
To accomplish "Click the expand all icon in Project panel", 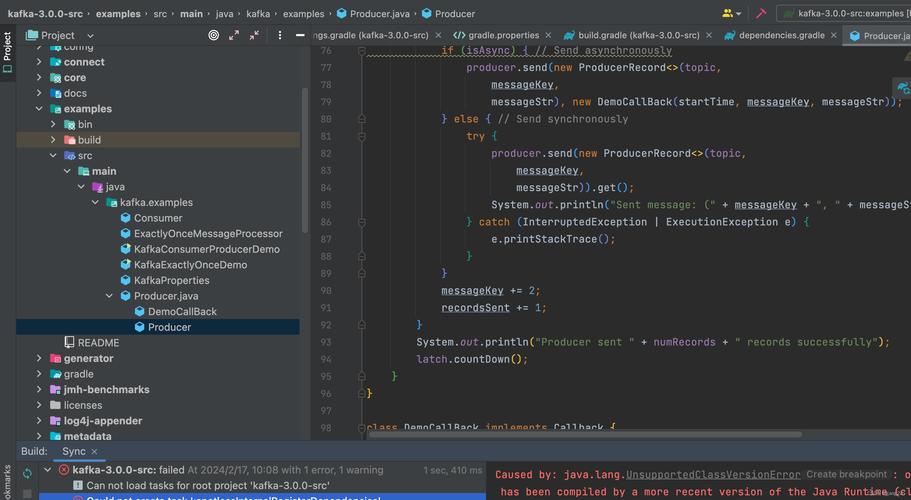I will tap(234, 35).
